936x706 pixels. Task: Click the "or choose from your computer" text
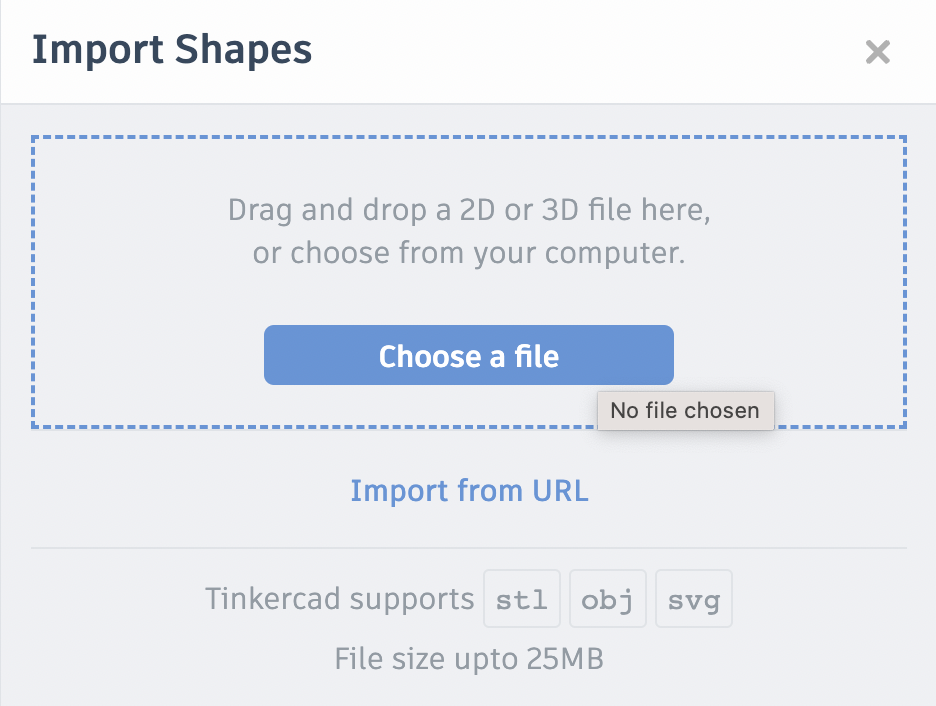point(469,253)
